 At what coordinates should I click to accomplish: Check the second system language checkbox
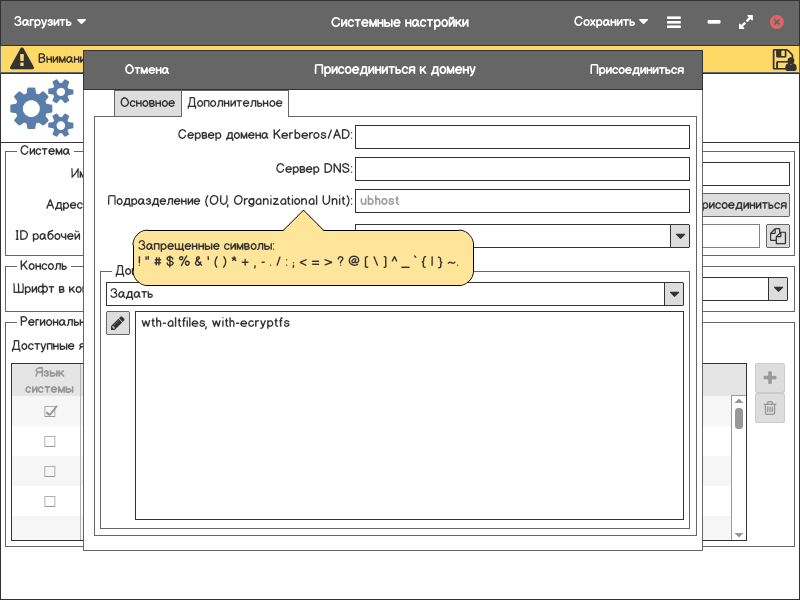pos(50,441)
